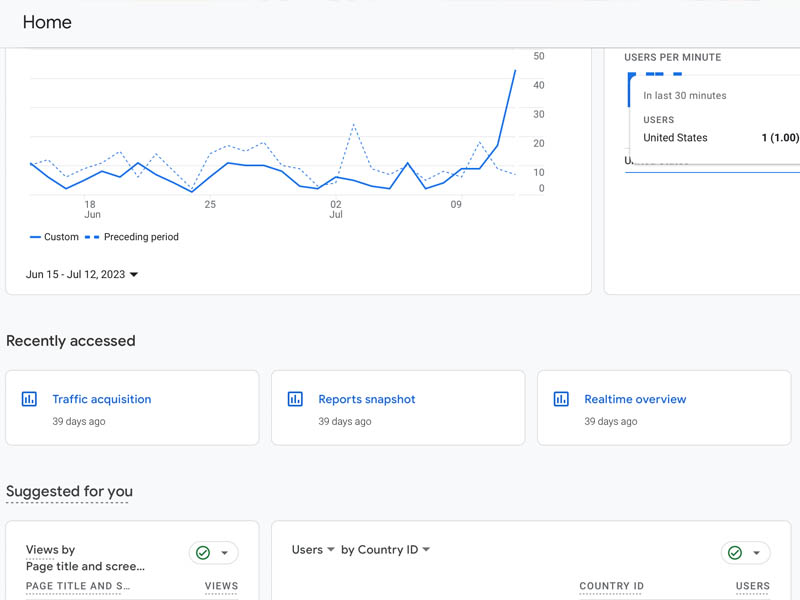This screenshot has height=600, width=800.
Task: Open the date range Jun 15 - Jul 12 dropdown
Action: tap(82, 274)
